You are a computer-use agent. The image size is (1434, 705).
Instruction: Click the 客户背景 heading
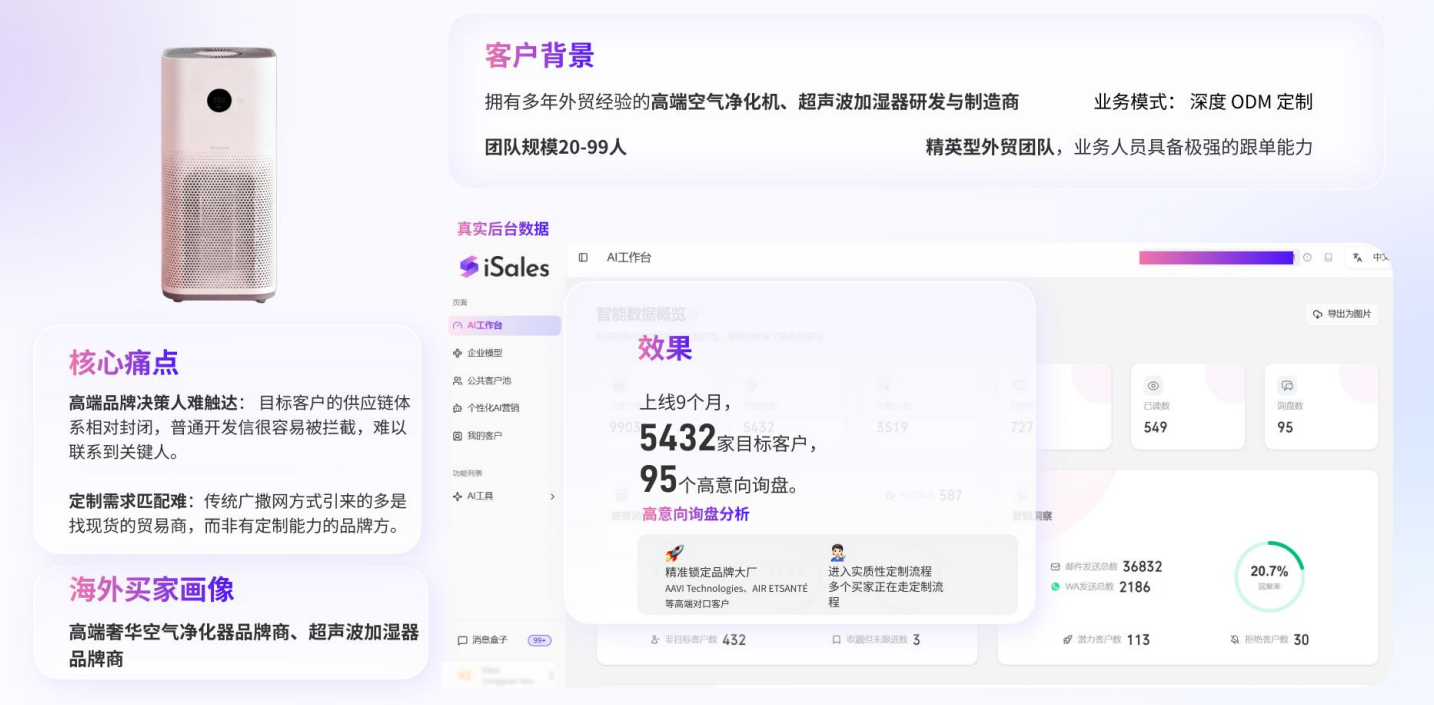tap(540, 55)
